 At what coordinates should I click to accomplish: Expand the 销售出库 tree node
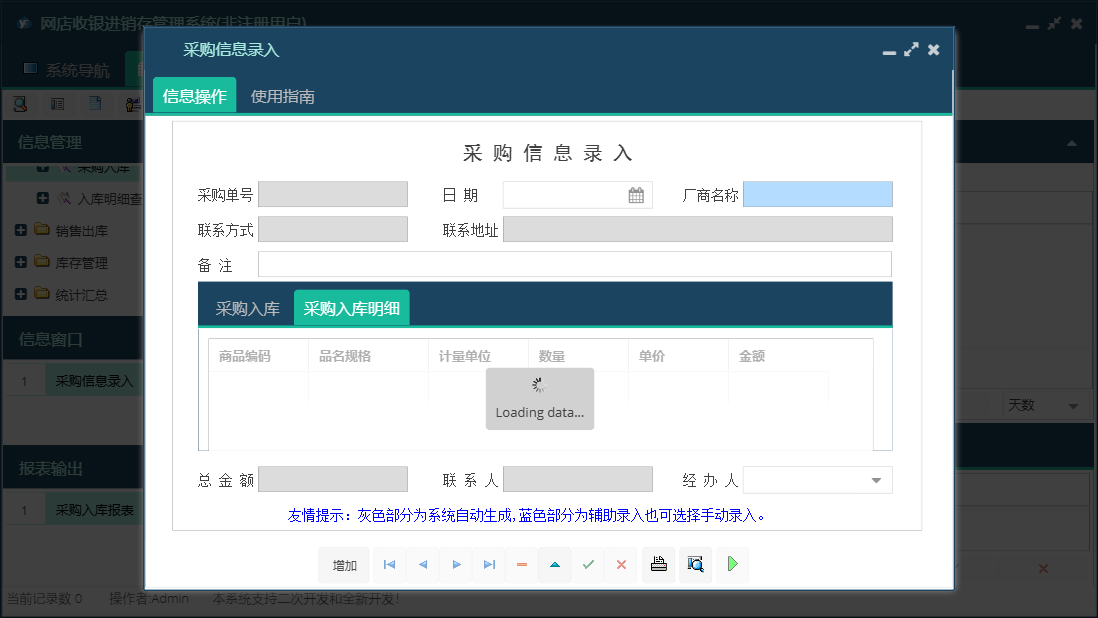[23, 229]
